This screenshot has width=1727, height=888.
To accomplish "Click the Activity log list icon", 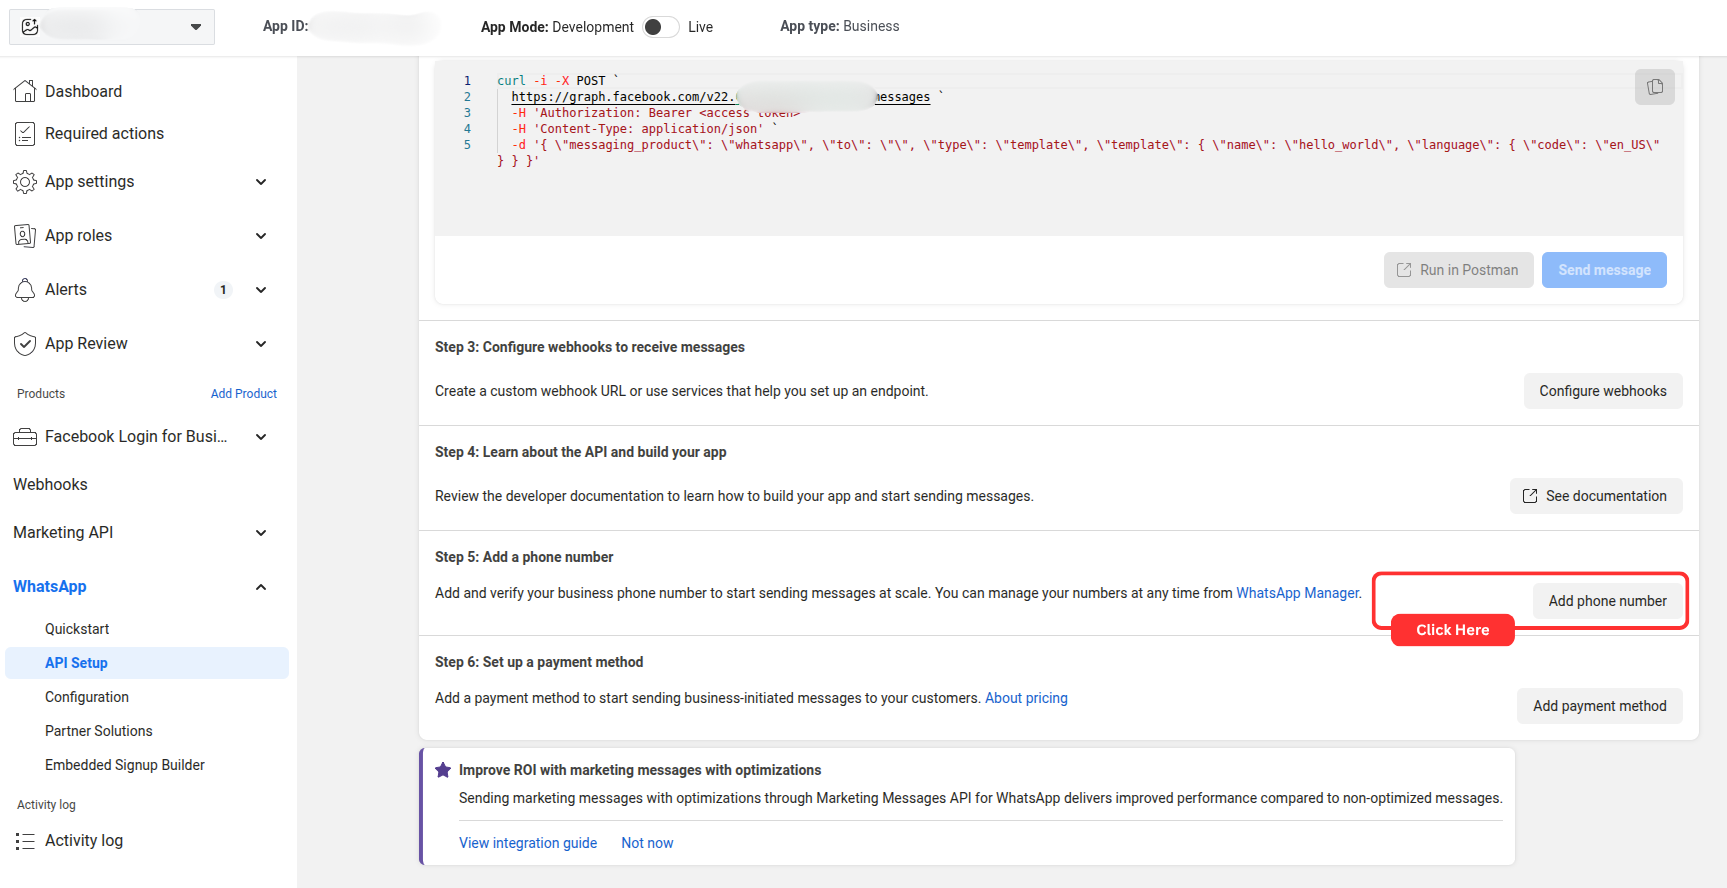I will 25,841.
